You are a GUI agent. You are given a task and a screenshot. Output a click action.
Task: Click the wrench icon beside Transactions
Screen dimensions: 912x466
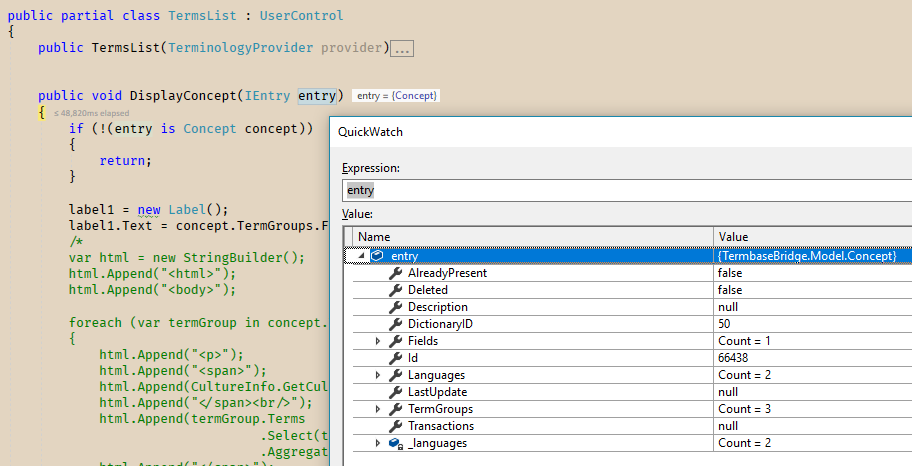tap(395, 426)
